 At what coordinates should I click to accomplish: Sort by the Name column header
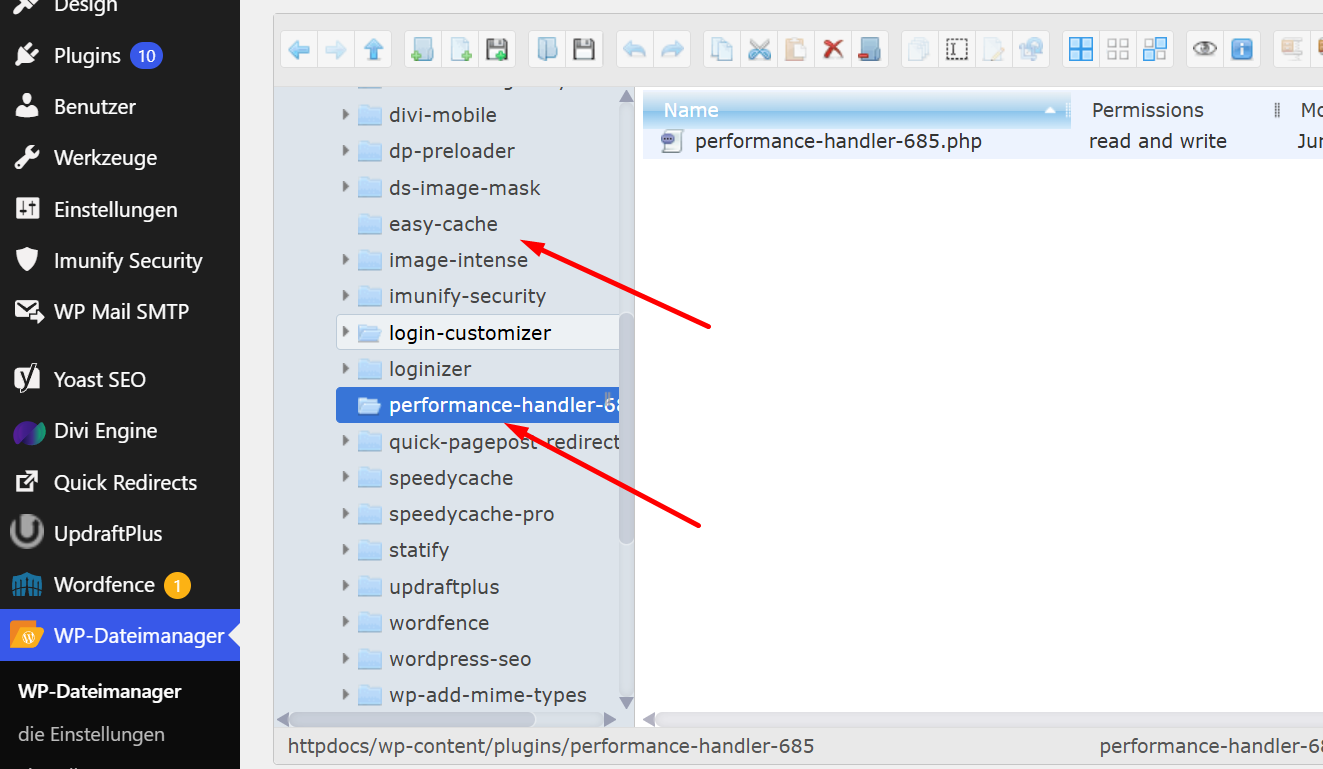coord(857,110)
